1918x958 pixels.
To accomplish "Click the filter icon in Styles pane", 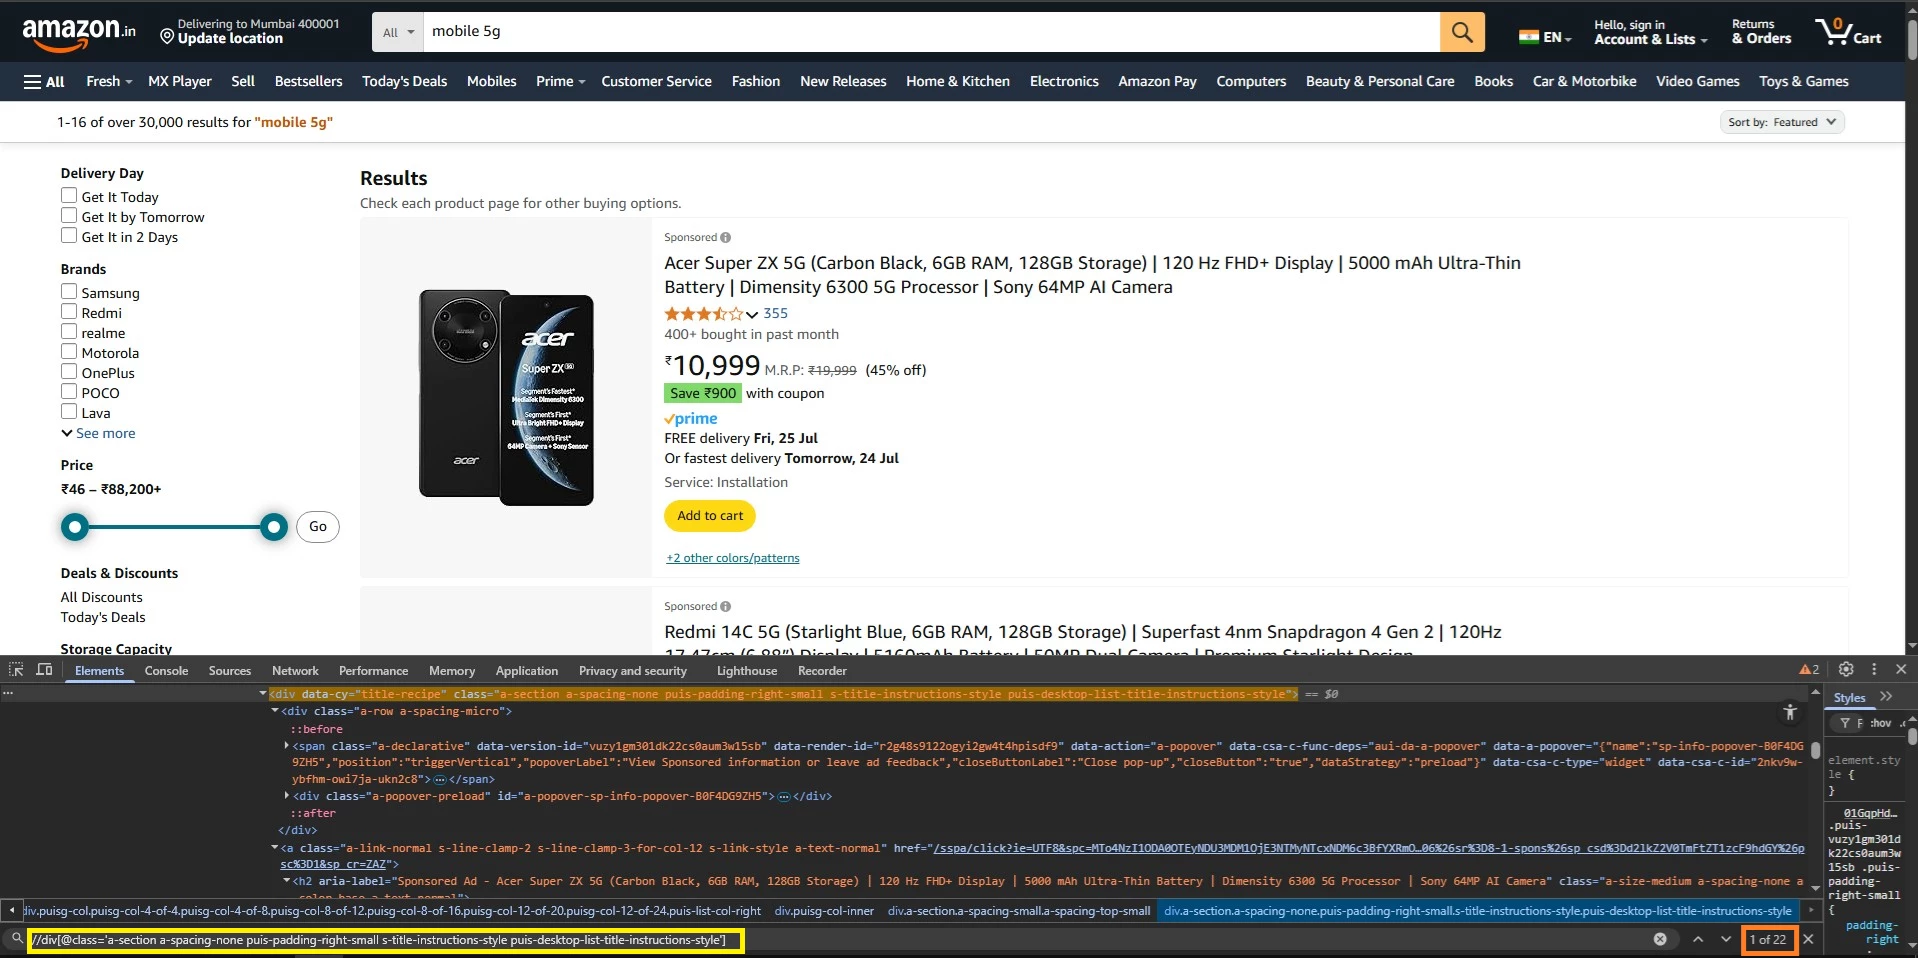I will click(1845, 723).
